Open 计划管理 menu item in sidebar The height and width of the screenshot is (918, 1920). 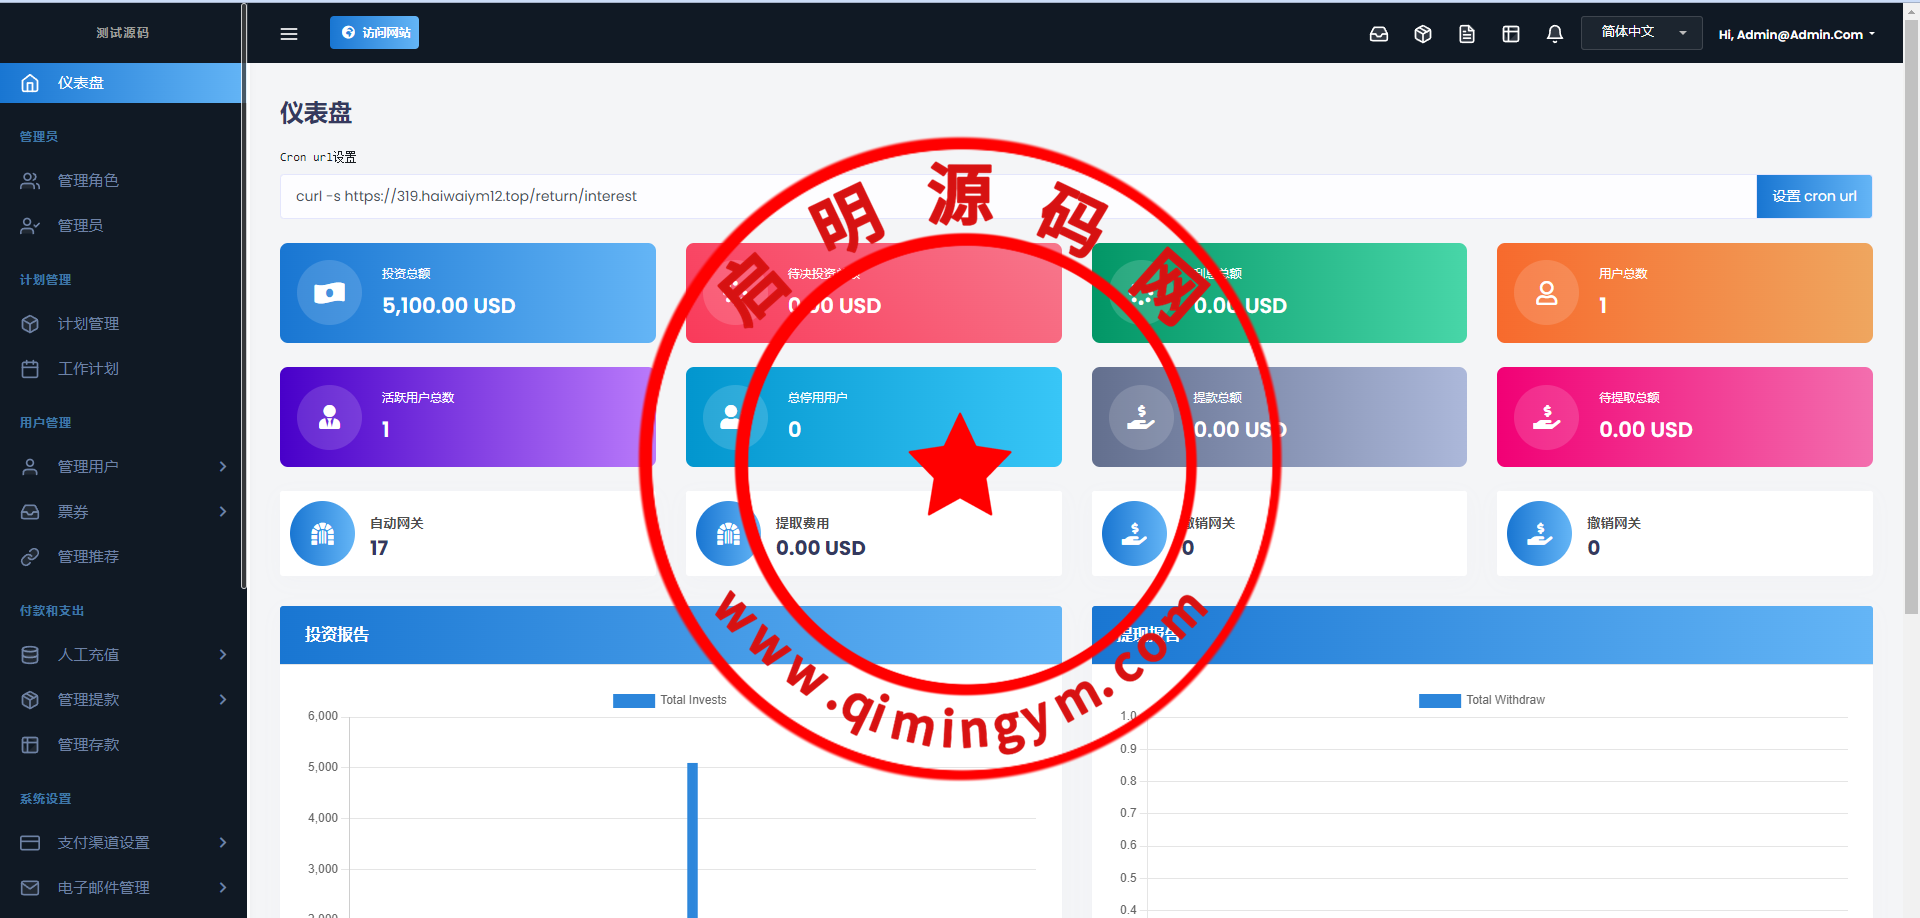[88, 324]
